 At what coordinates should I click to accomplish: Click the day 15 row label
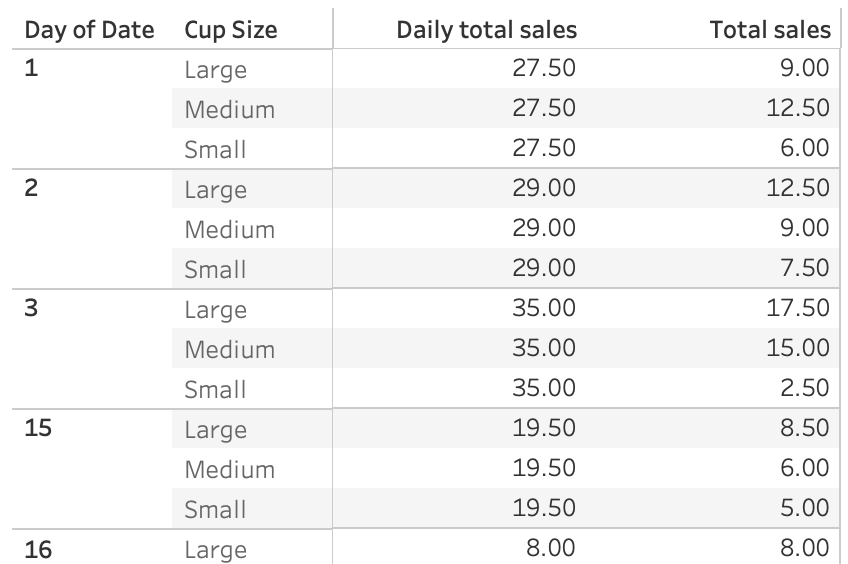[38, 428]
